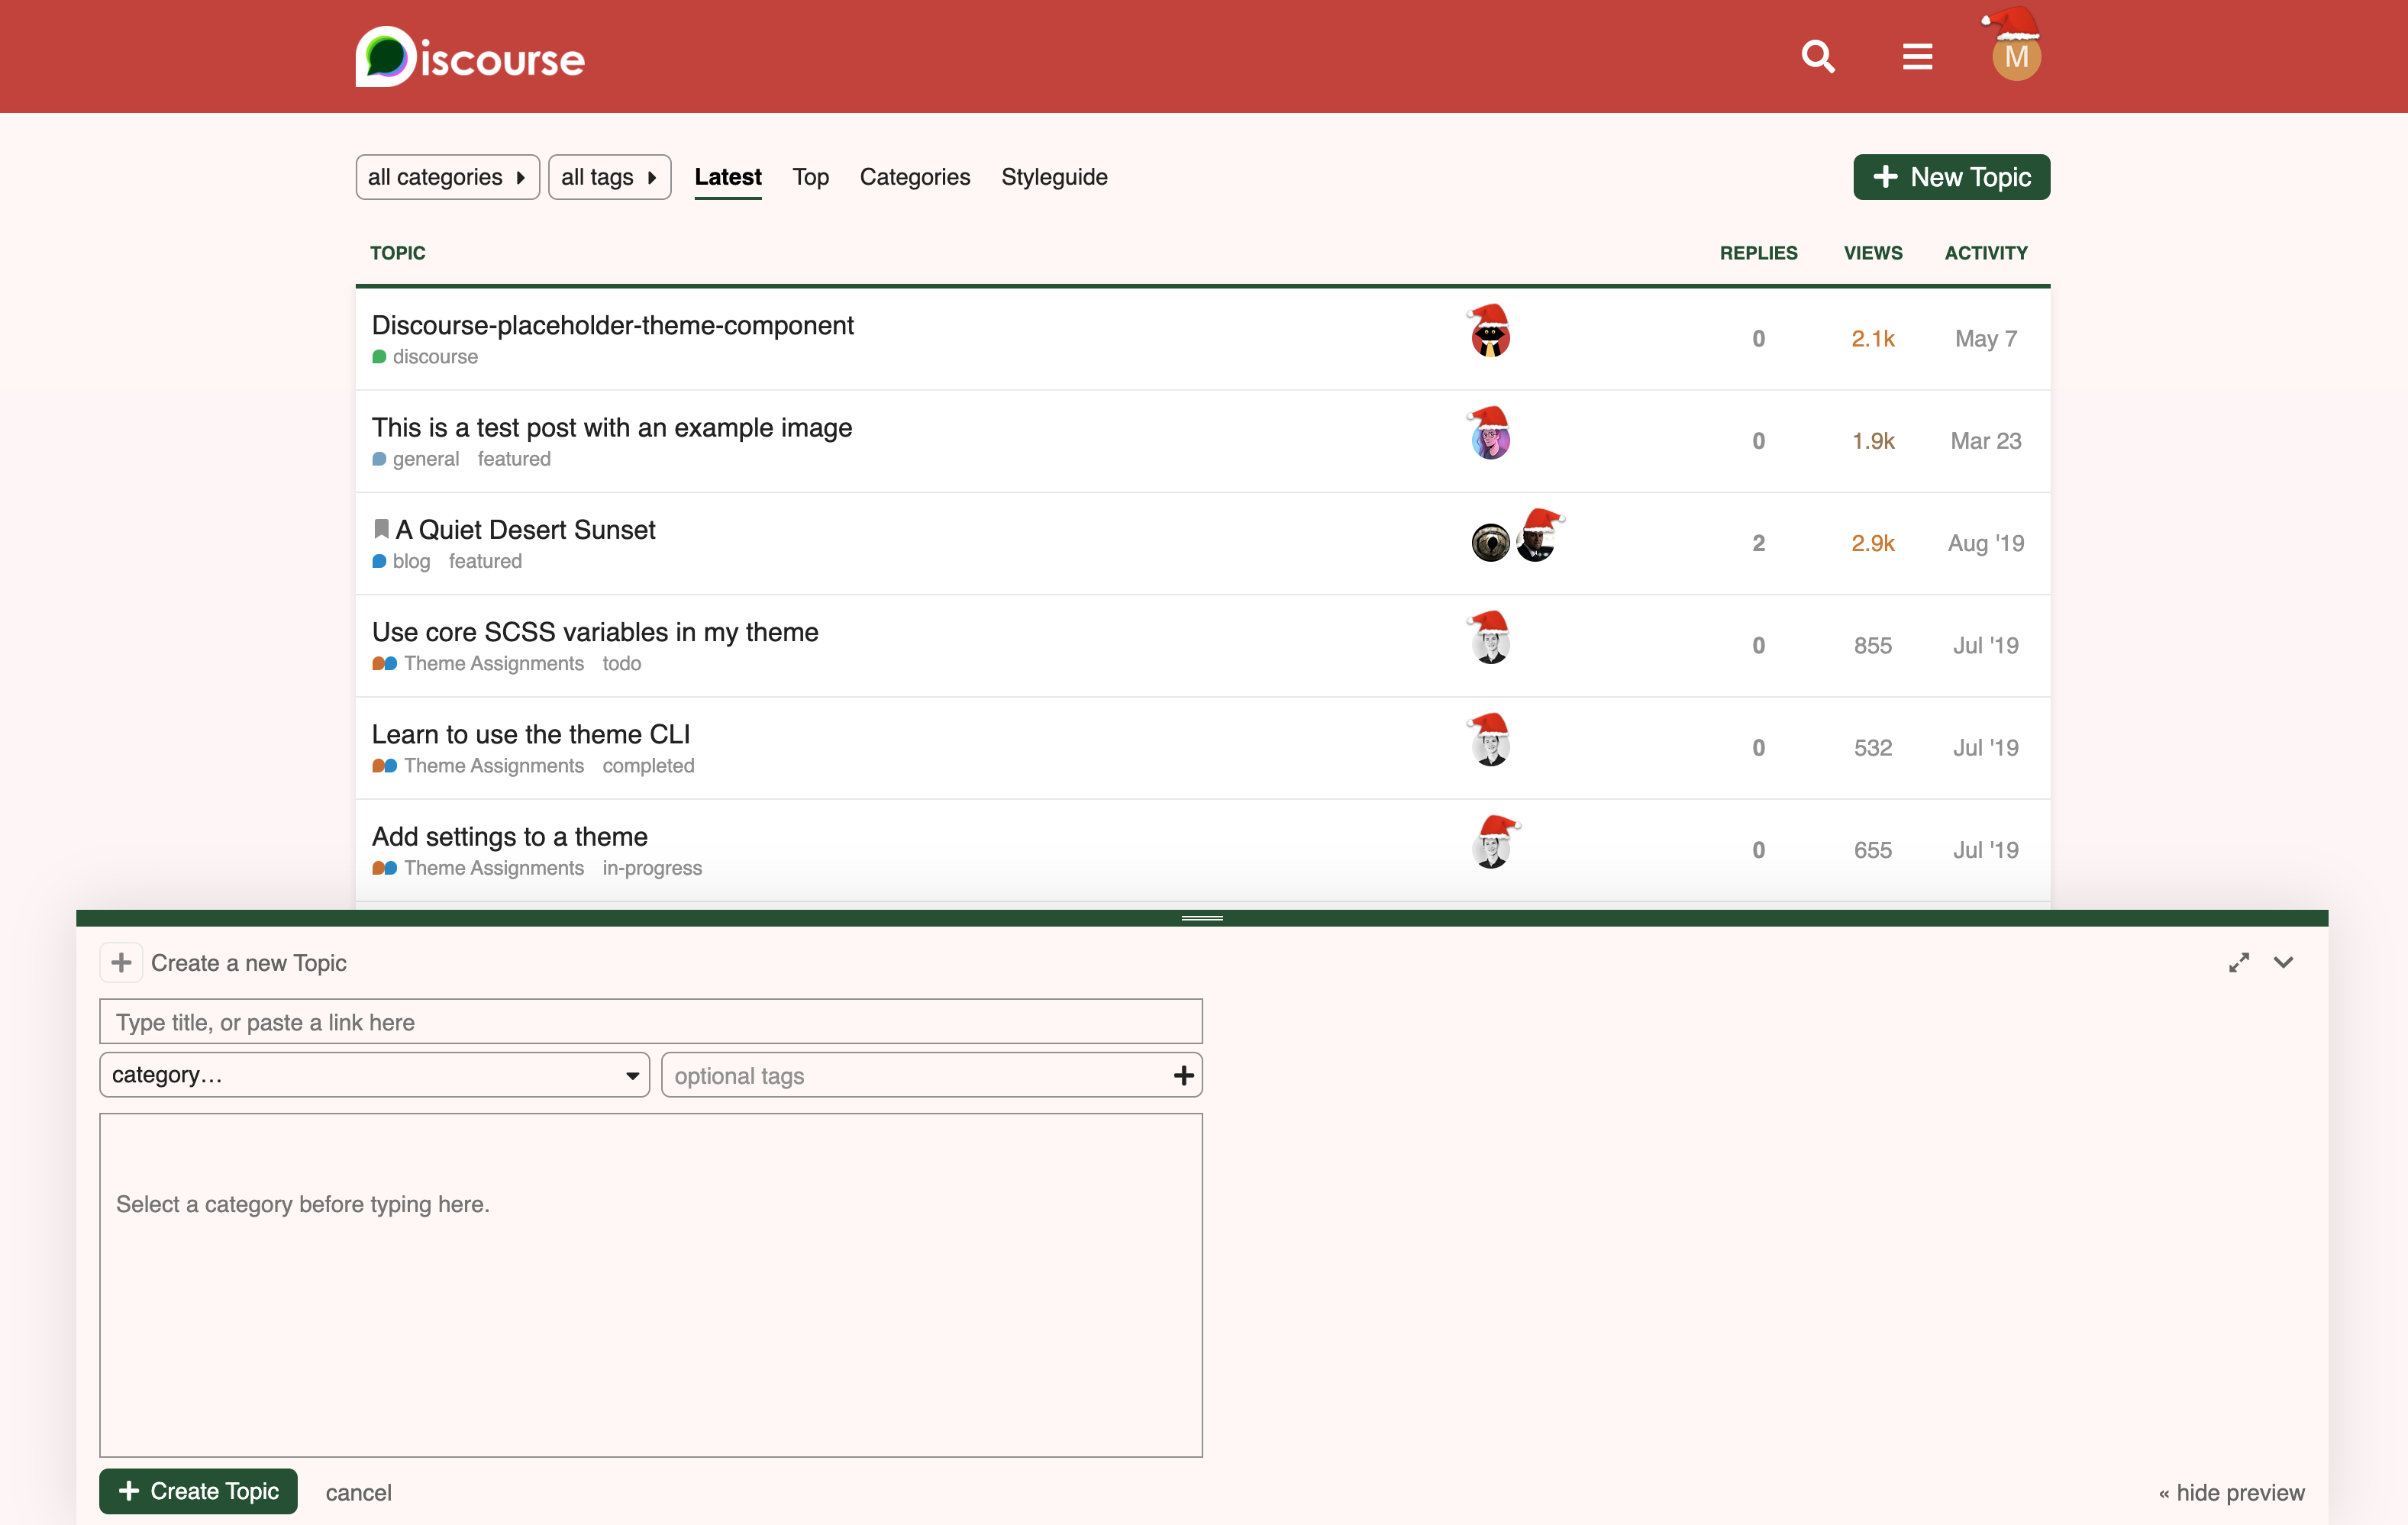Toggle hide preview in composer
Screen dimensions: 2408x1525
tap(2230, 1492)
